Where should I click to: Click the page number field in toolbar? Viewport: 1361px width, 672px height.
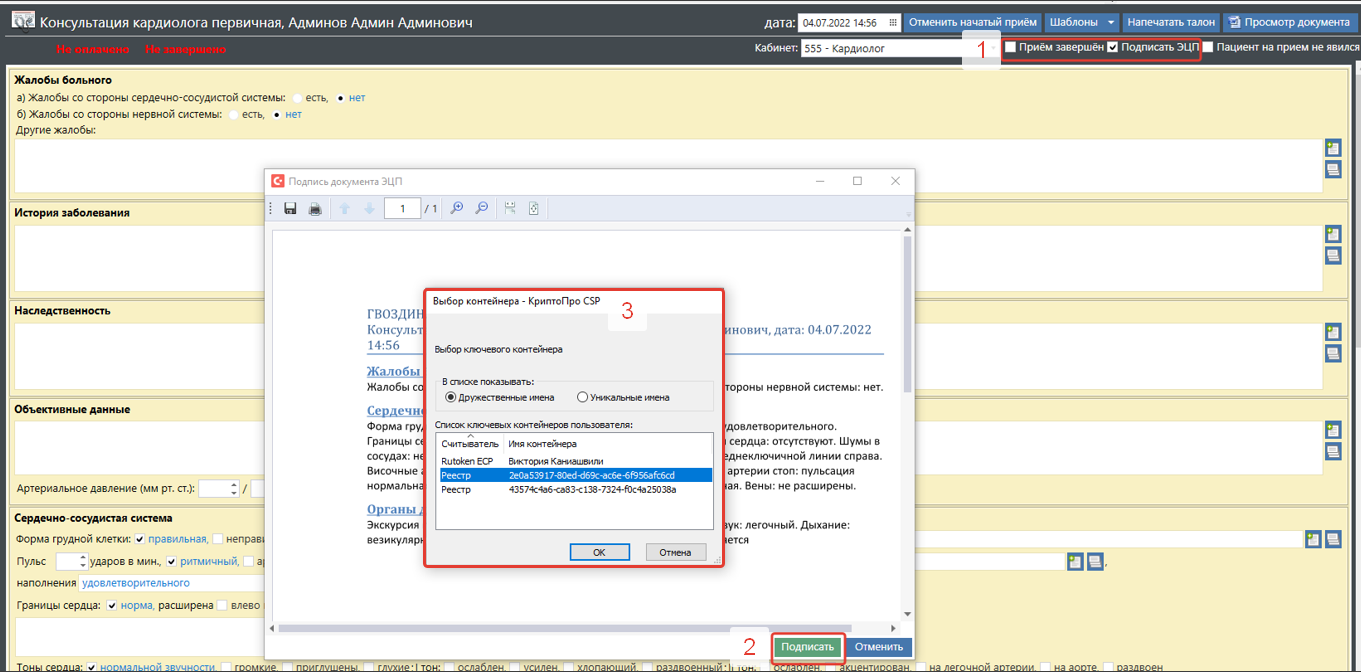click(402, 209)
